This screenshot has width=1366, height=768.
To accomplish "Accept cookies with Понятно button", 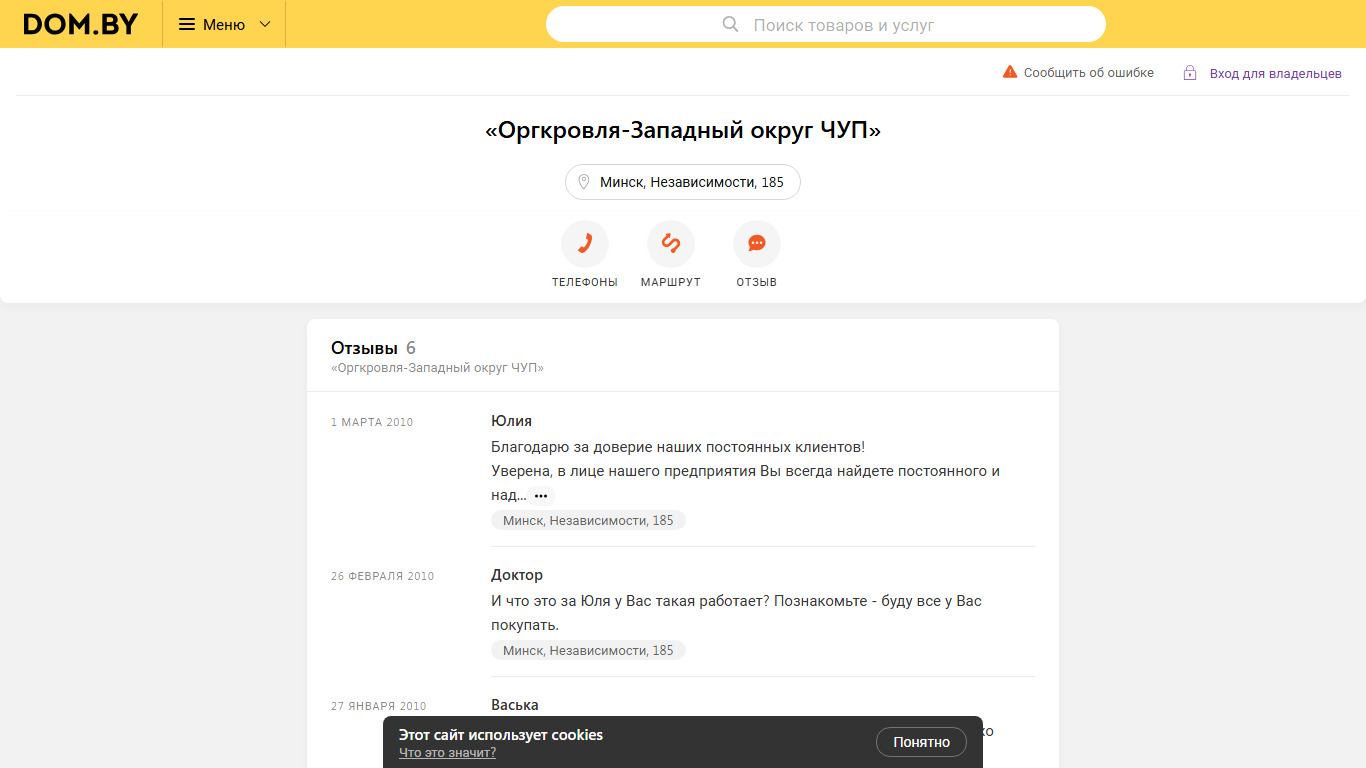I will [922, 742].
